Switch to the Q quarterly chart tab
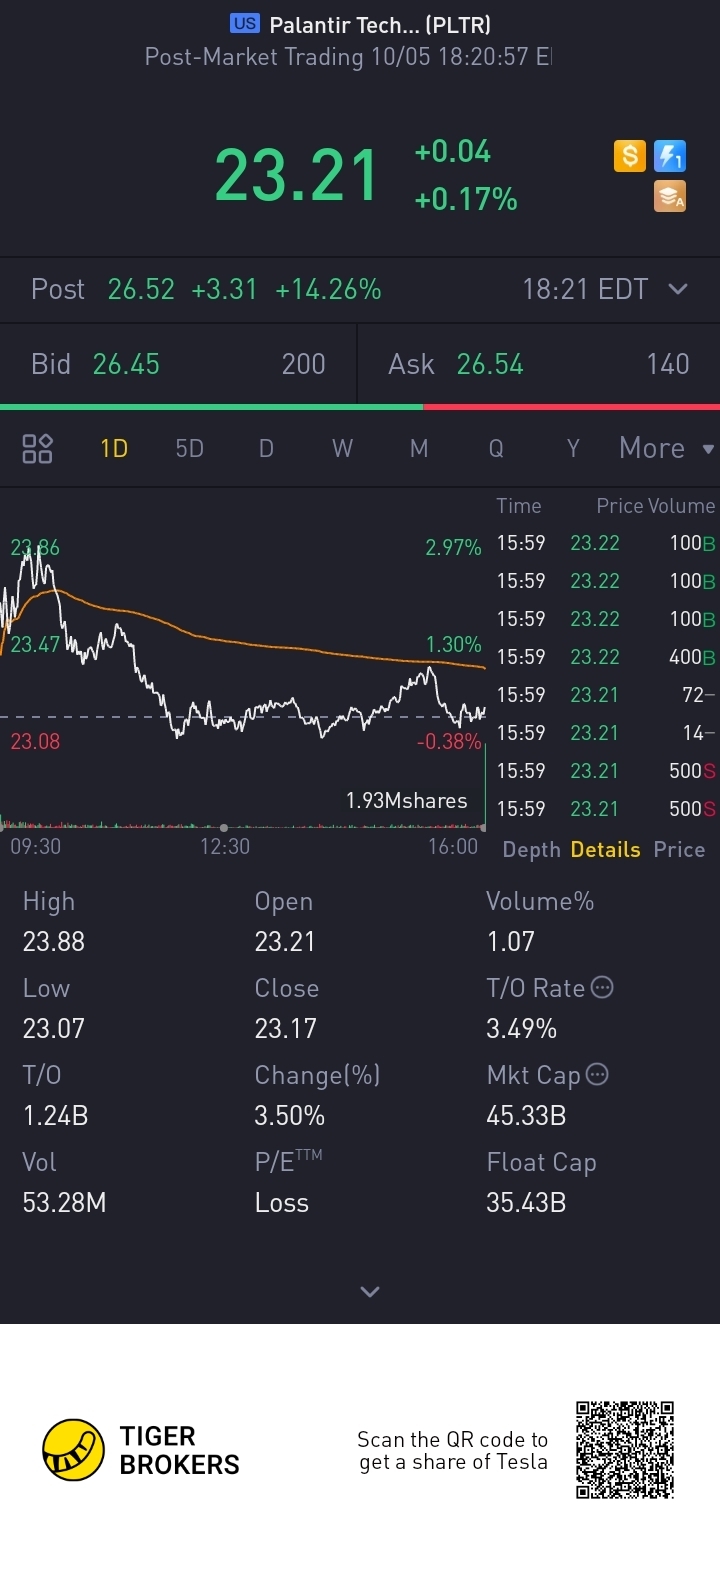This screenshot has height=1577, width=720. [496, 449]
